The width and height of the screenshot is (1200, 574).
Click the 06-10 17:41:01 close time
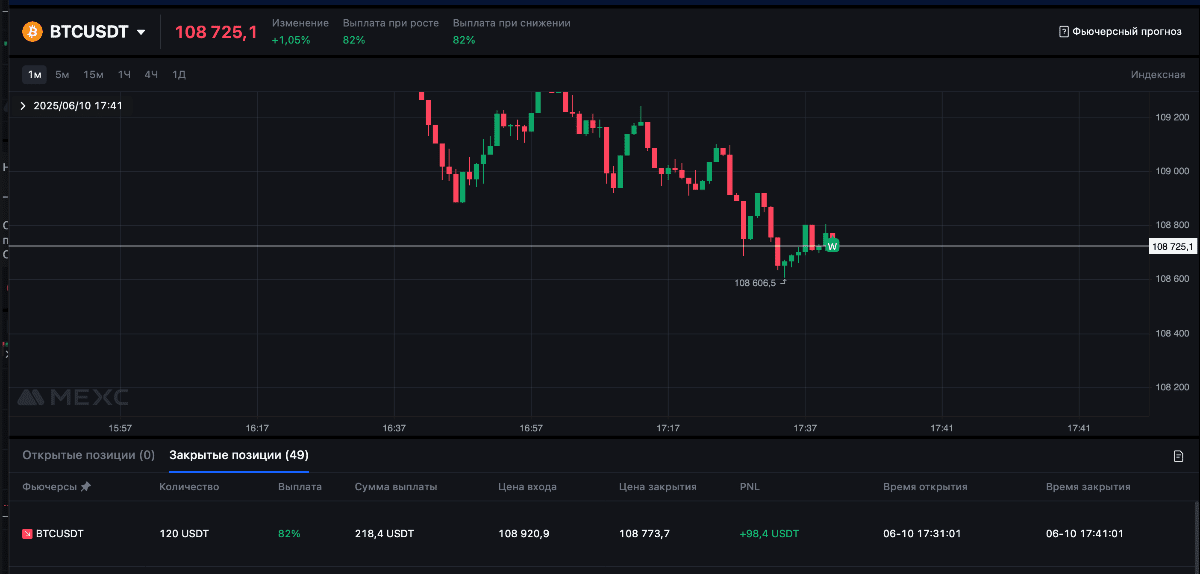(x=1085, y=534)
